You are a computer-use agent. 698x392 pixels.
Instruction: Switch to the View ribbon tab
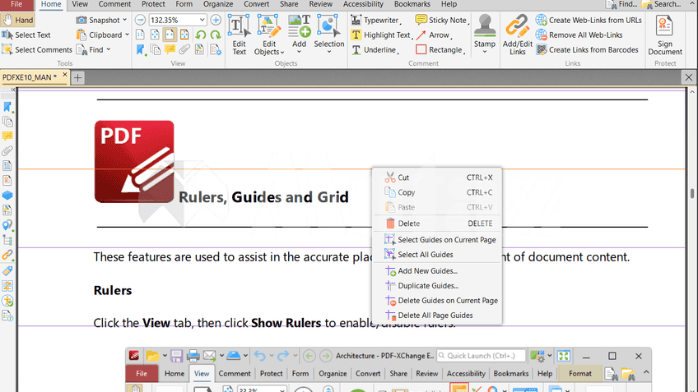(x=80, y=4)
